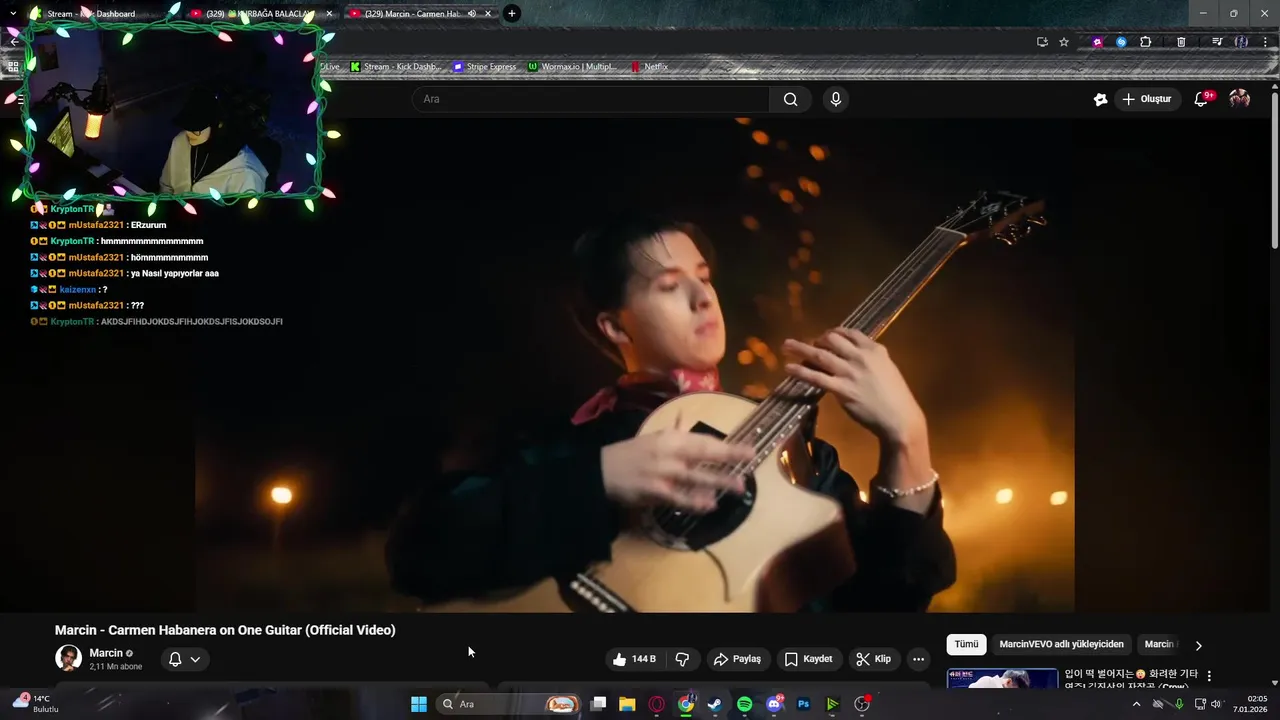Open the Extensions puzzle icon
Screen dimensions: 1280x720
click(x=1146, y=42)
